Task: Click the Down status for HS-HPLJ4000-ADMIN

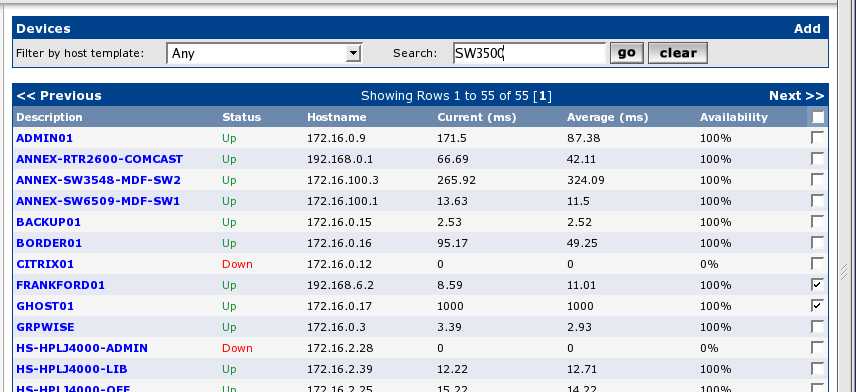Action: (x=237, y=348)
